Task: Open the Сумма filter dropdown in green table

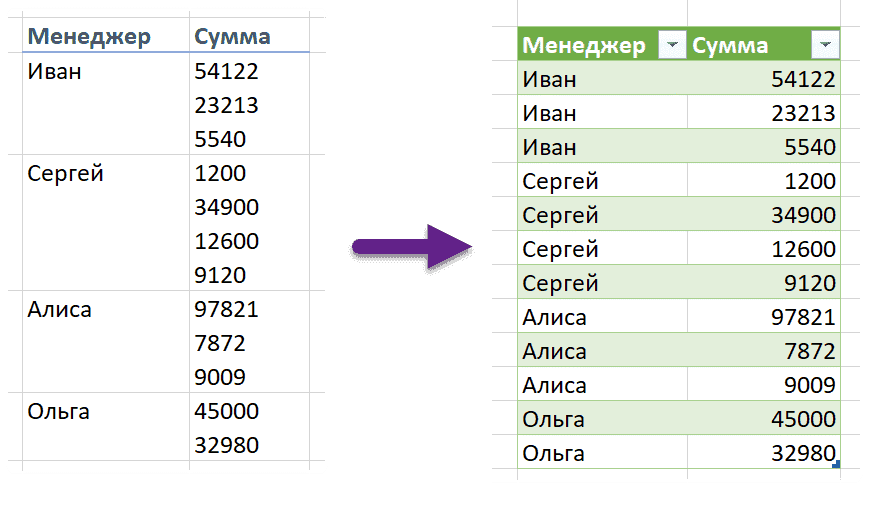Action: [825, 45]
